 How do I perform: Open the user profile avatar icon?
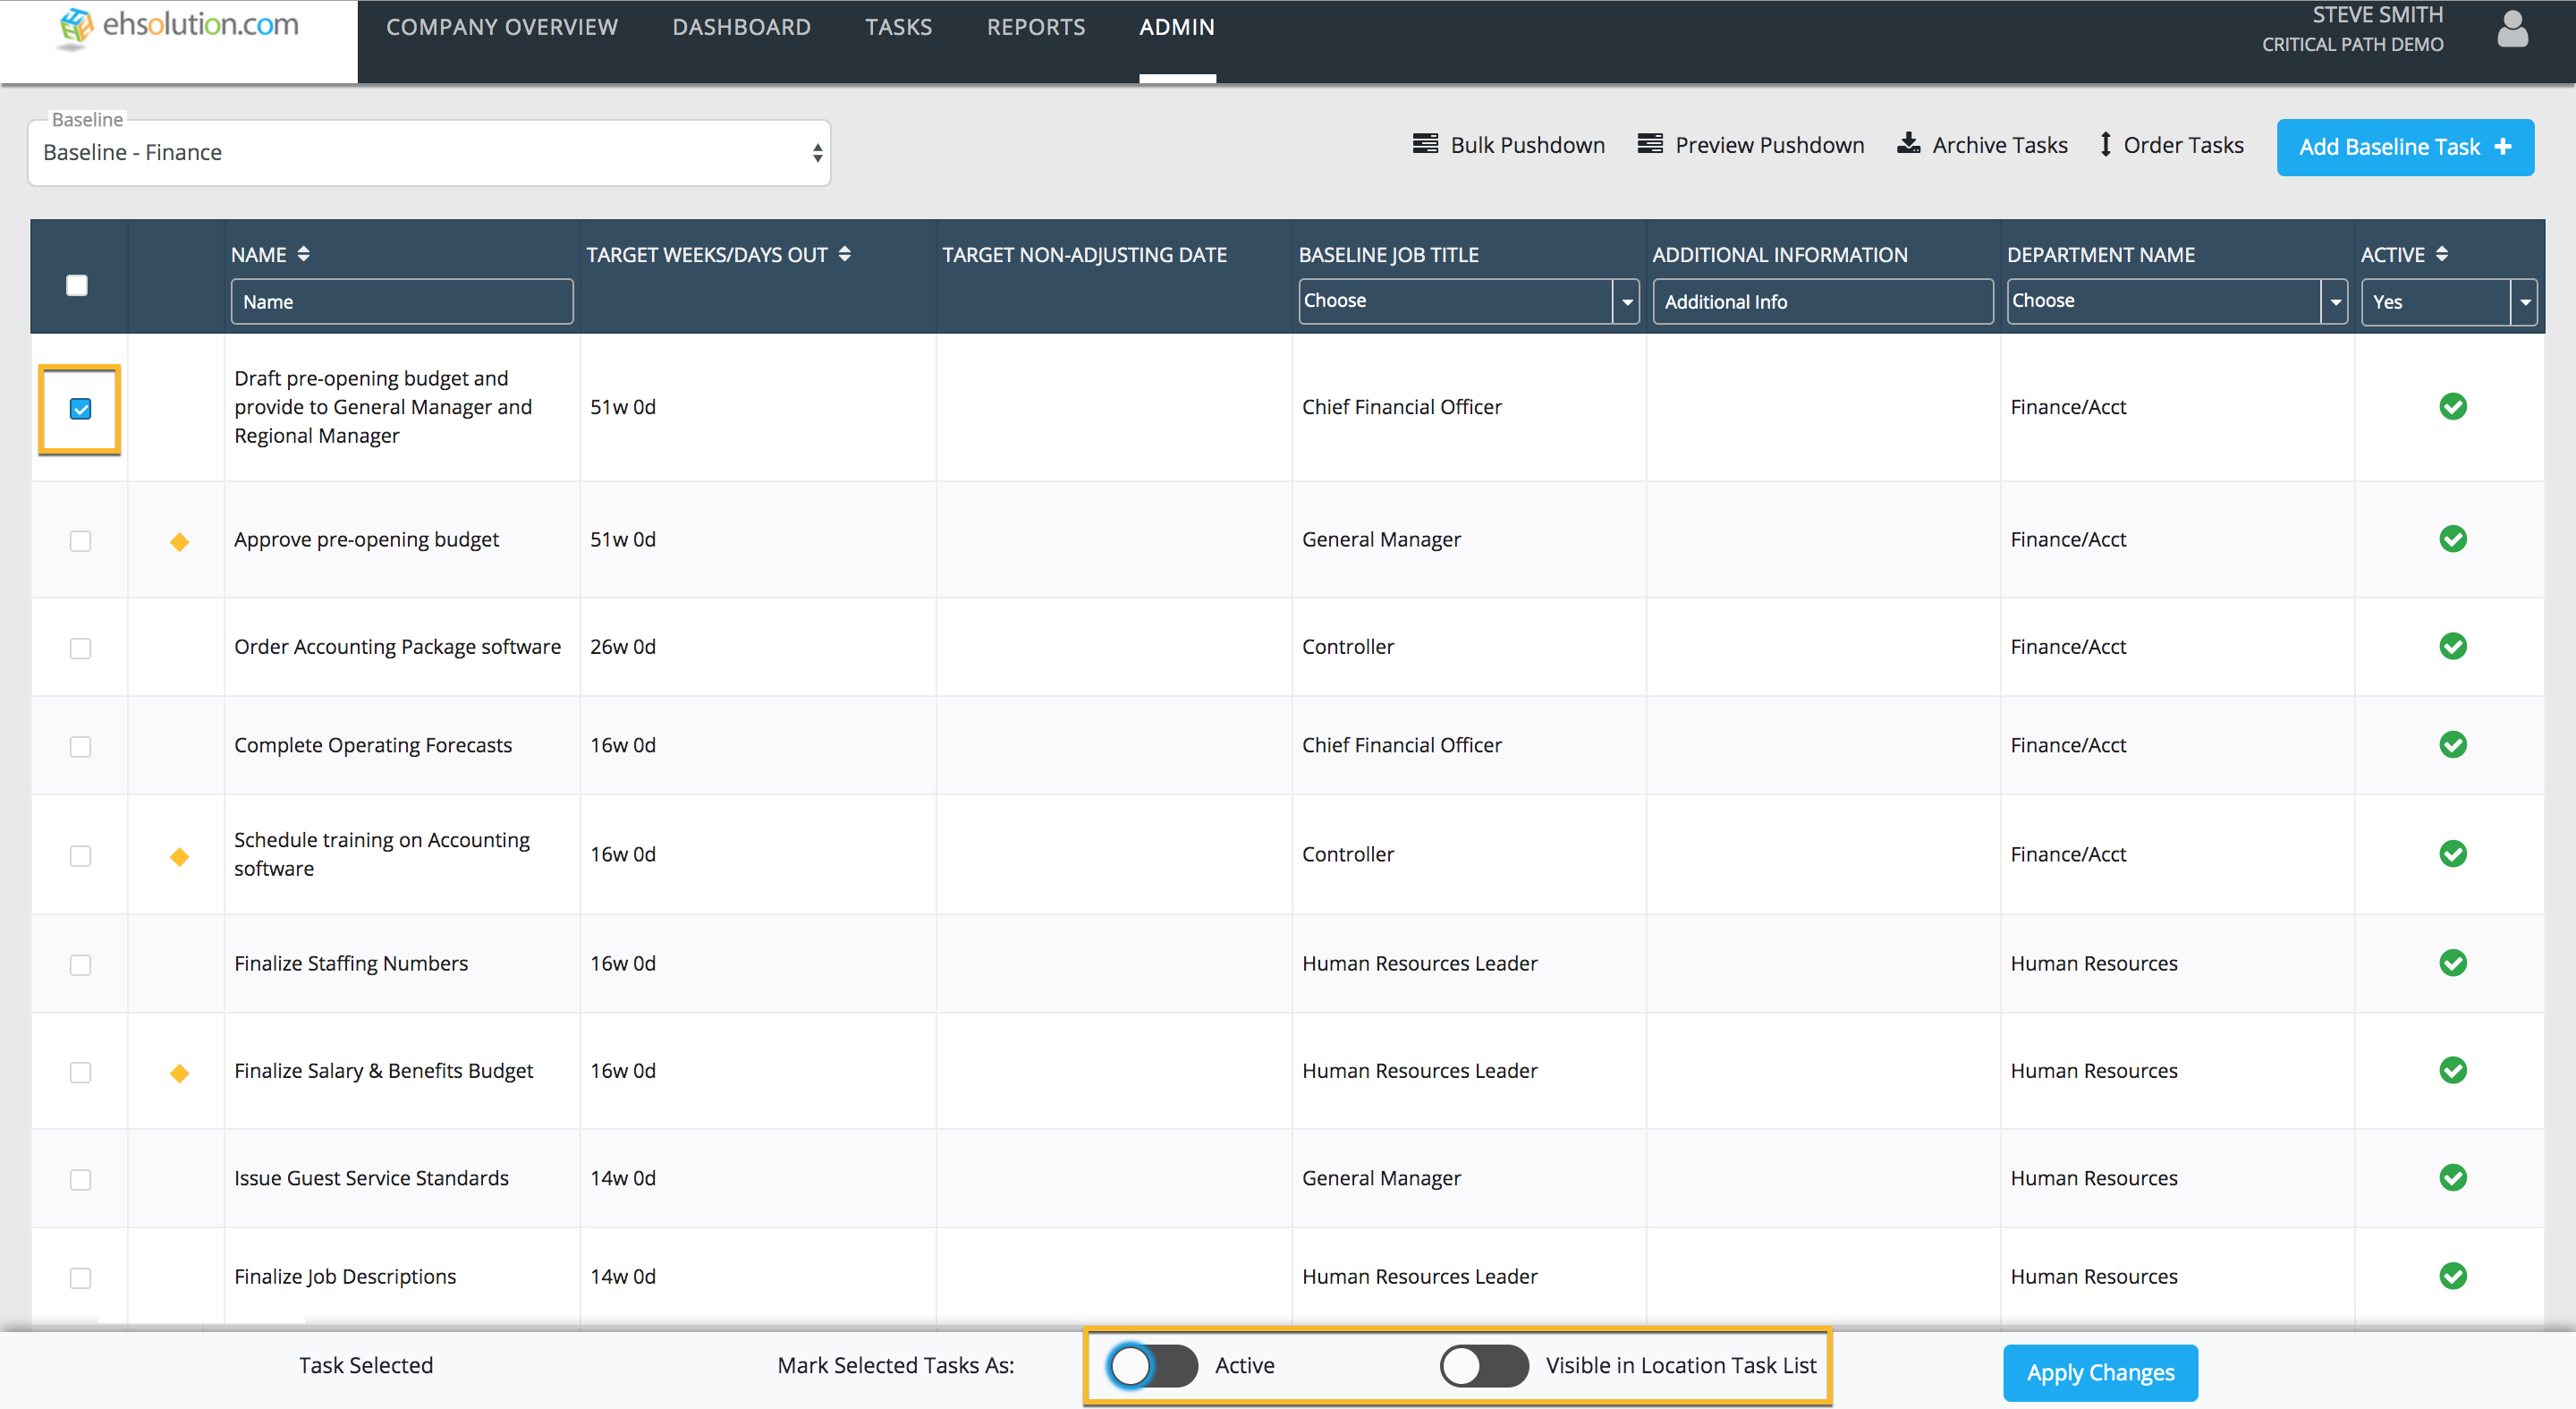coord(2512,29)
